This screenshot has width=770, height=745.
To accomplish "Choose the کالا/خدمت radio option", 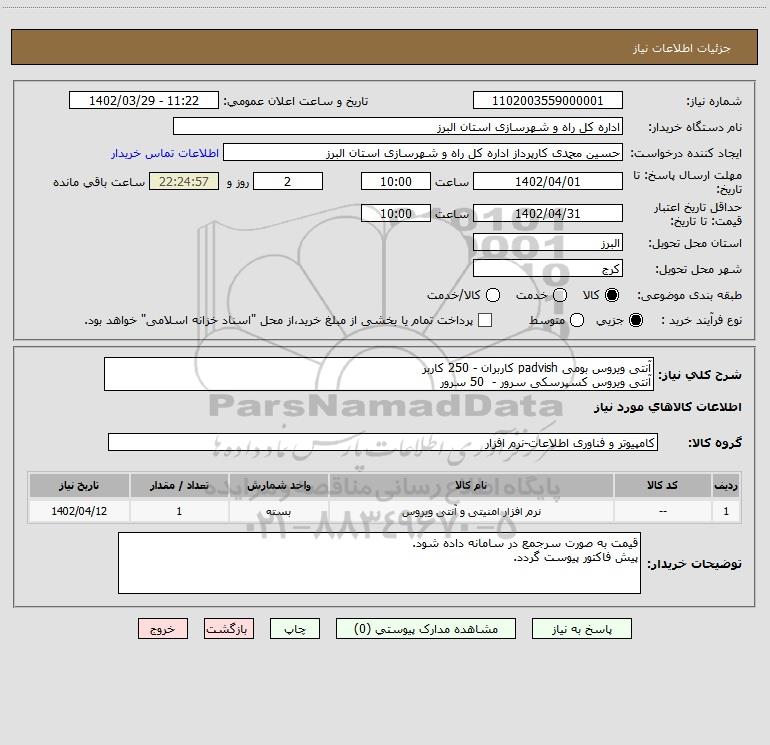I will (493, 295).
